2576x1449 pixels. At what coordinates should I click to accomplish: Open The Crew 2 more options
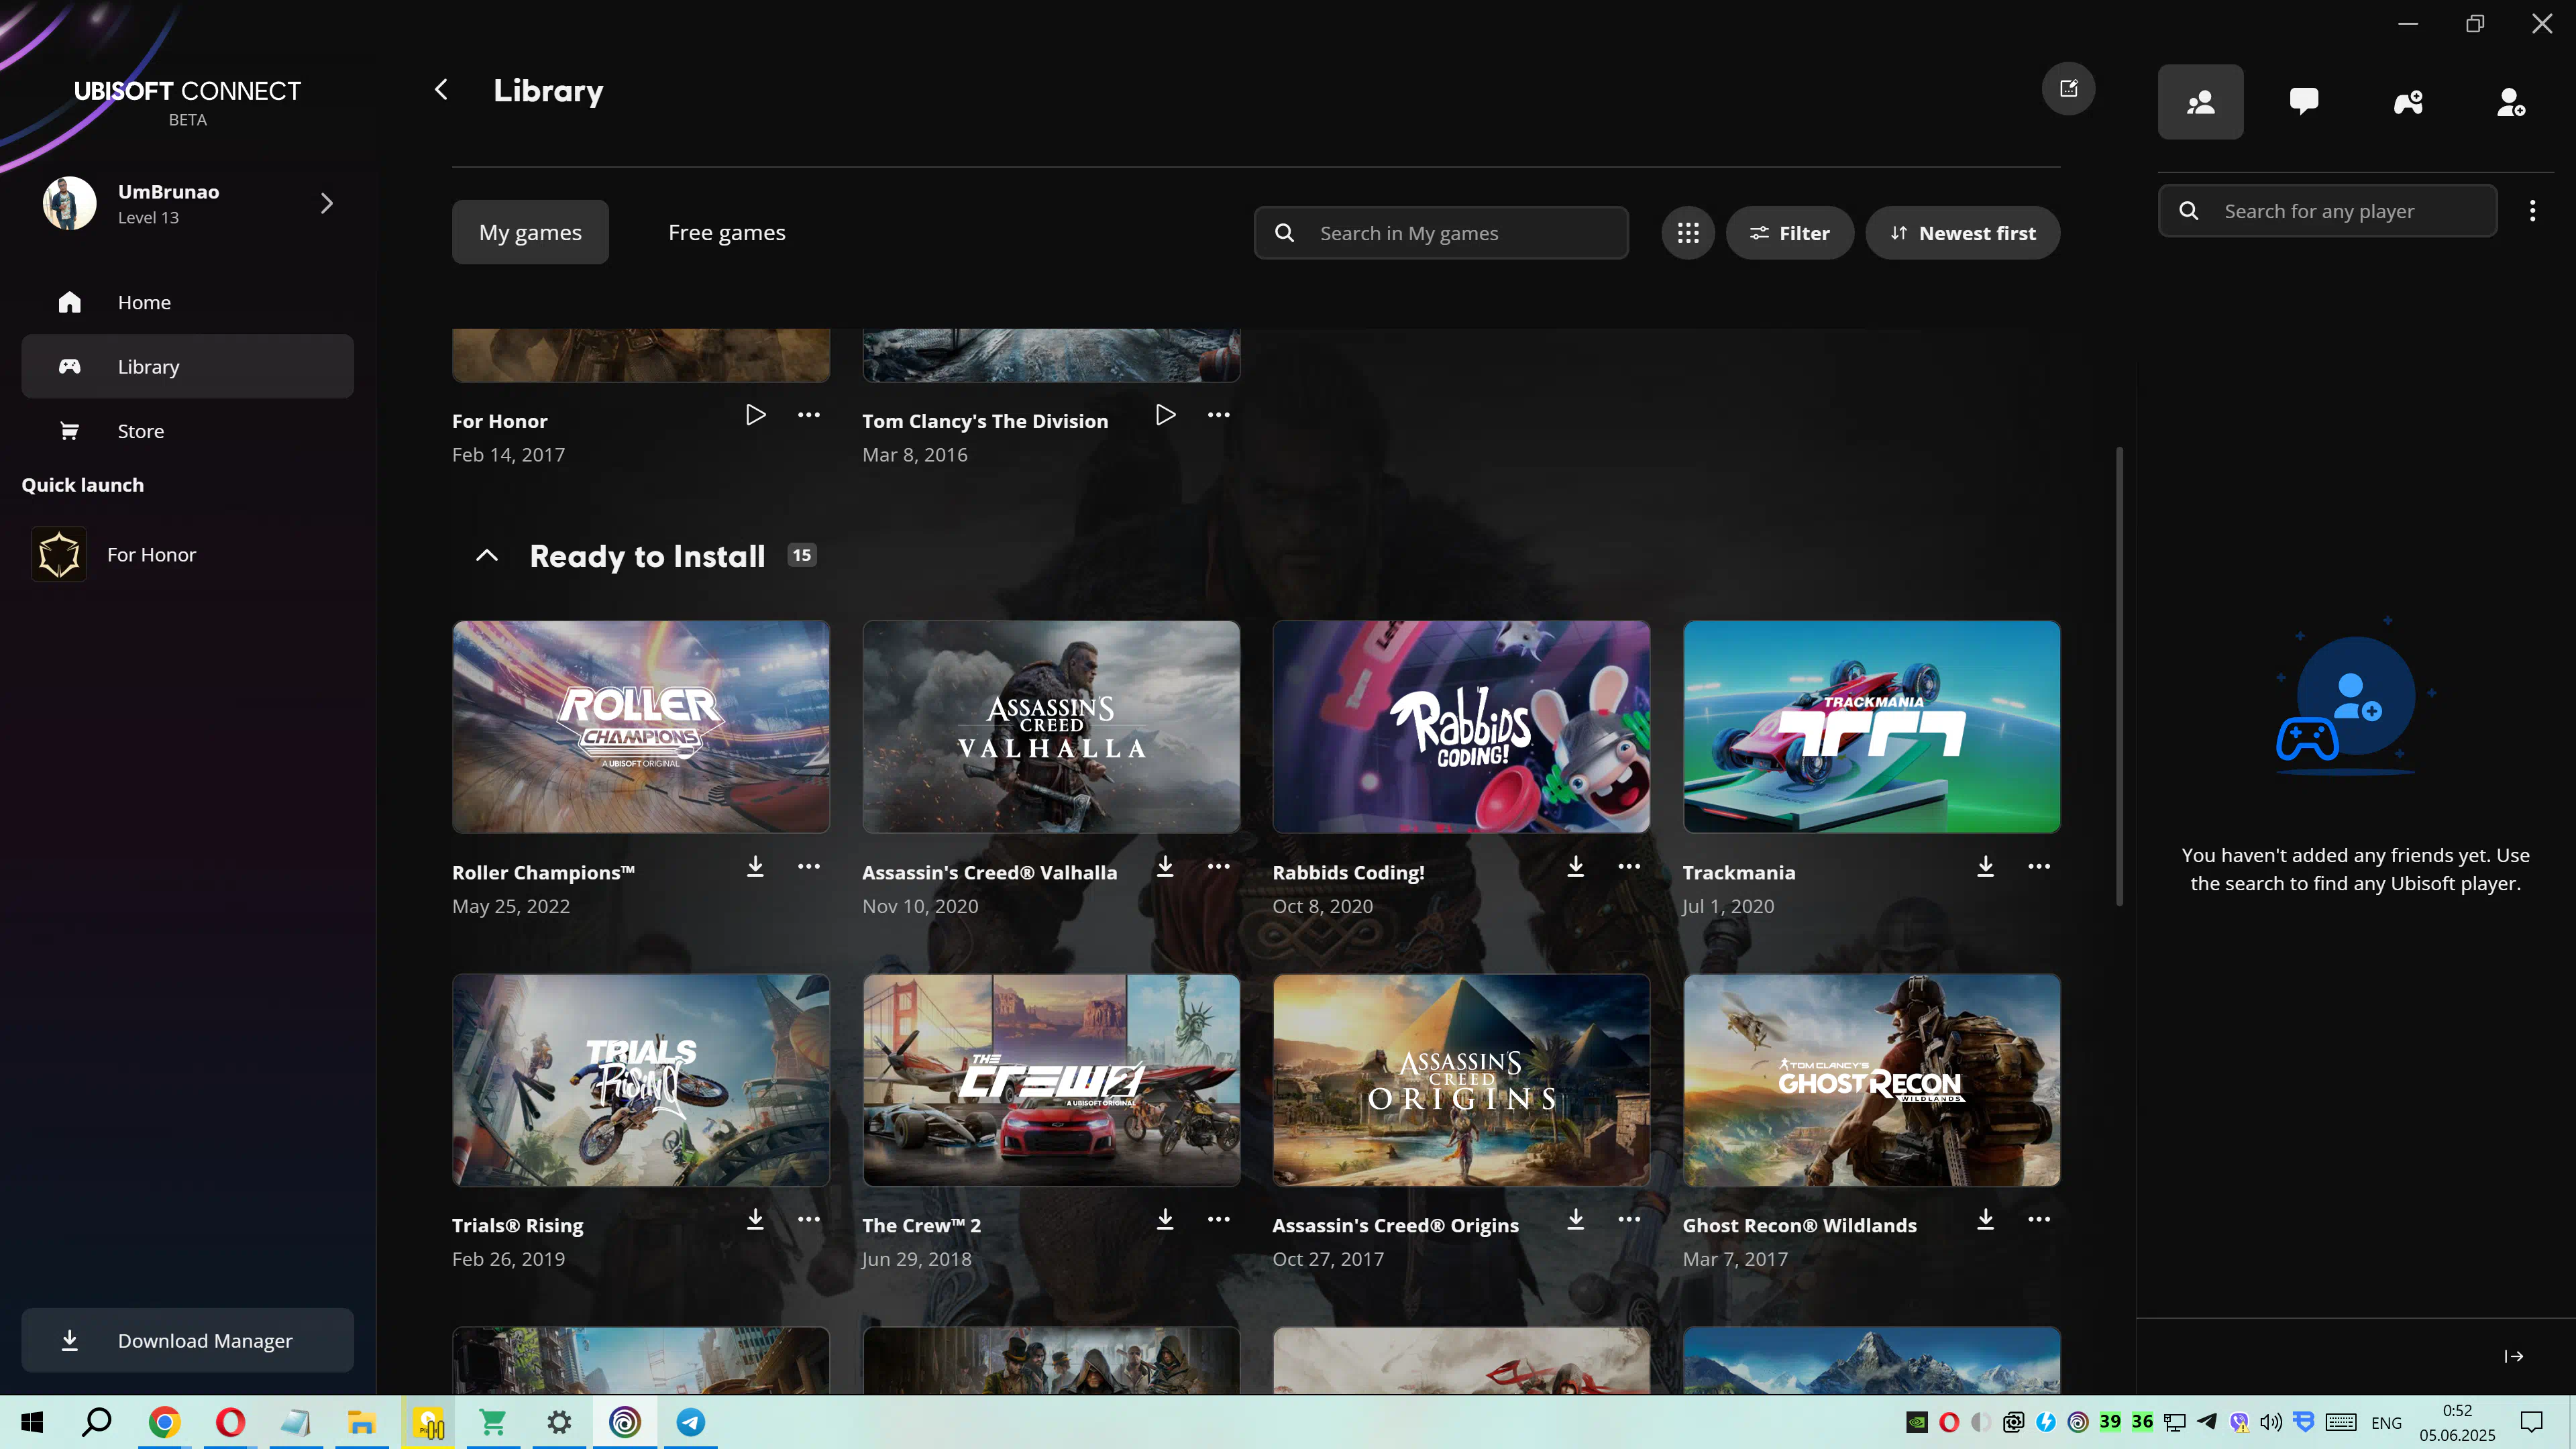click(x=1218, y=1219)
